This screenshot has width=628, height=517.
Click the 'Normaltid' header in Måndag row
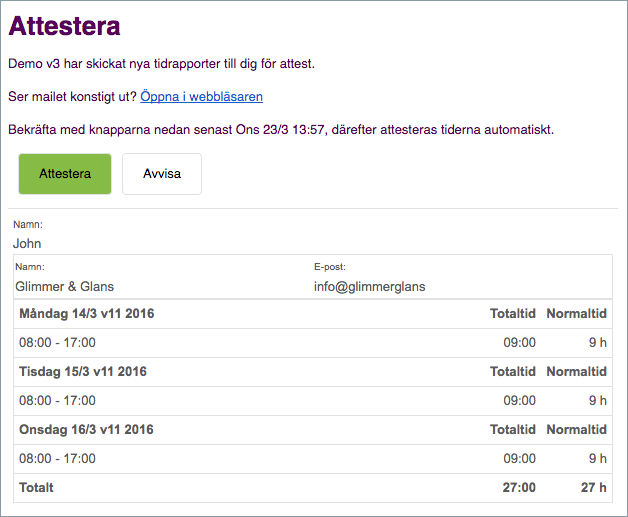[577, 314]
